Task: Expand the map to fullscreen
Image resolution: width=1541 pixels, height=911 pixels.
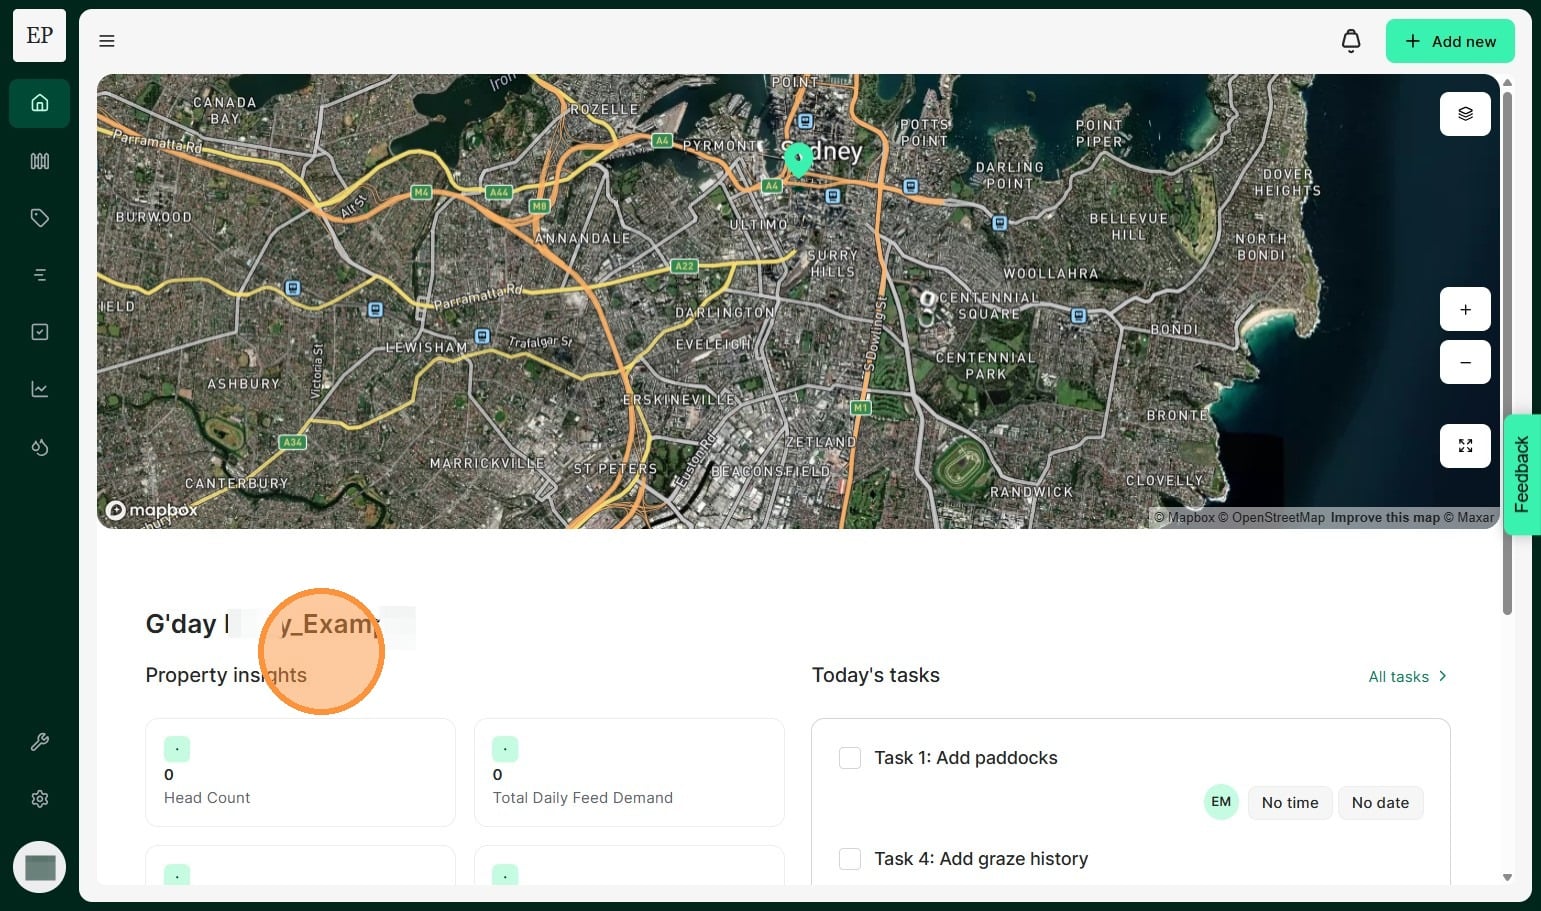Action: (1465, 446)
